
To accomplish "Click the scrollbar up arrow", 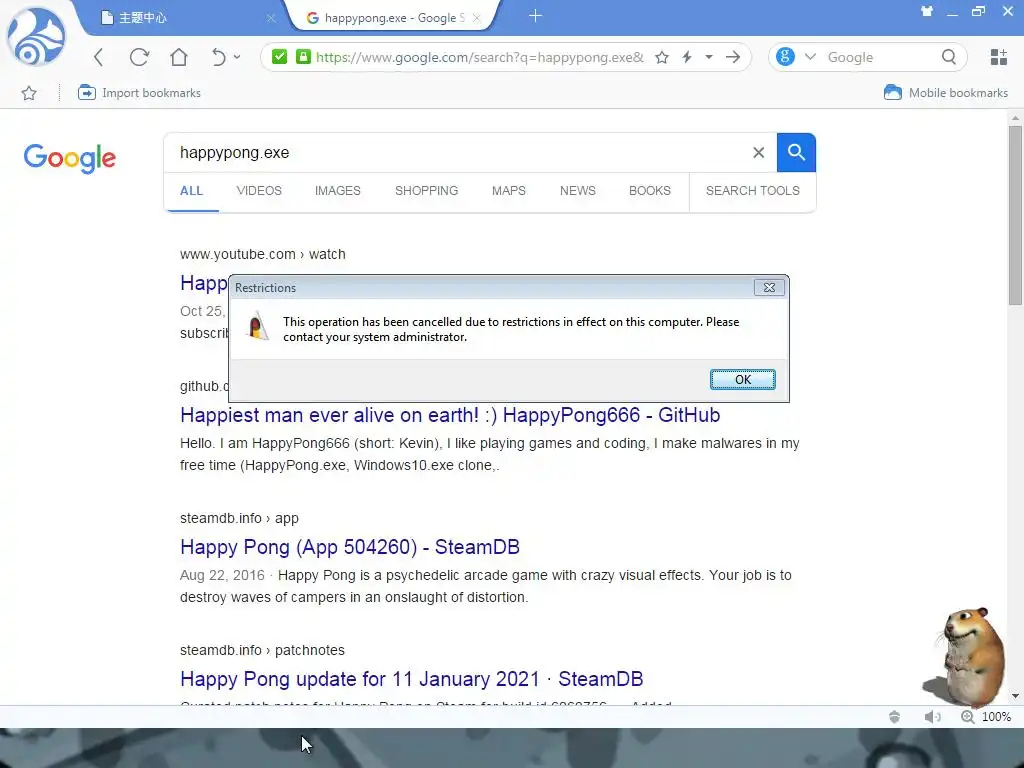I will point(1015,118).
